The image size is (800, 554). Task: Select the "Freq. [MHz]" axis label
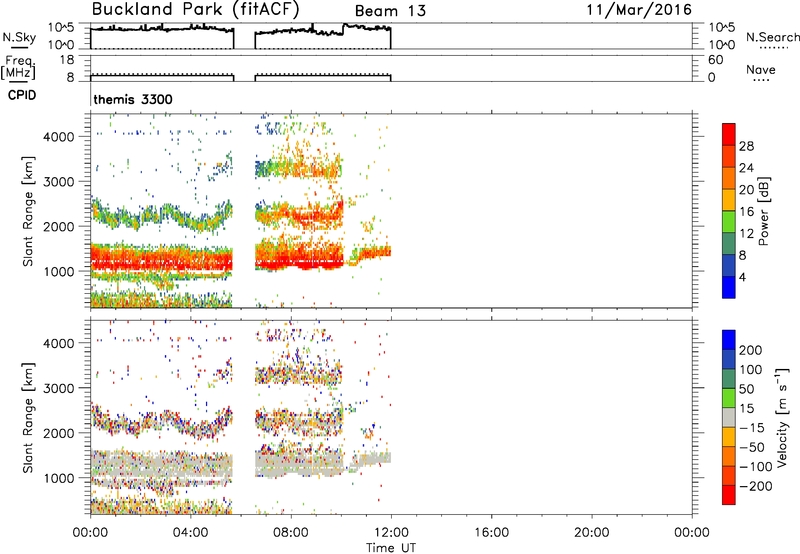click(18, 67)
